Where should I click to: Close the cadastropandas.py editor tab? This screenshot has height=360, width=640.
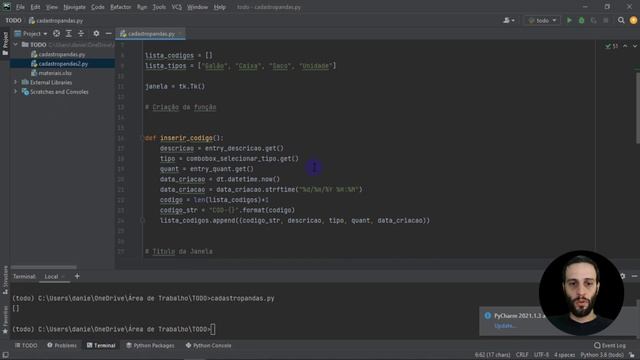180,34
